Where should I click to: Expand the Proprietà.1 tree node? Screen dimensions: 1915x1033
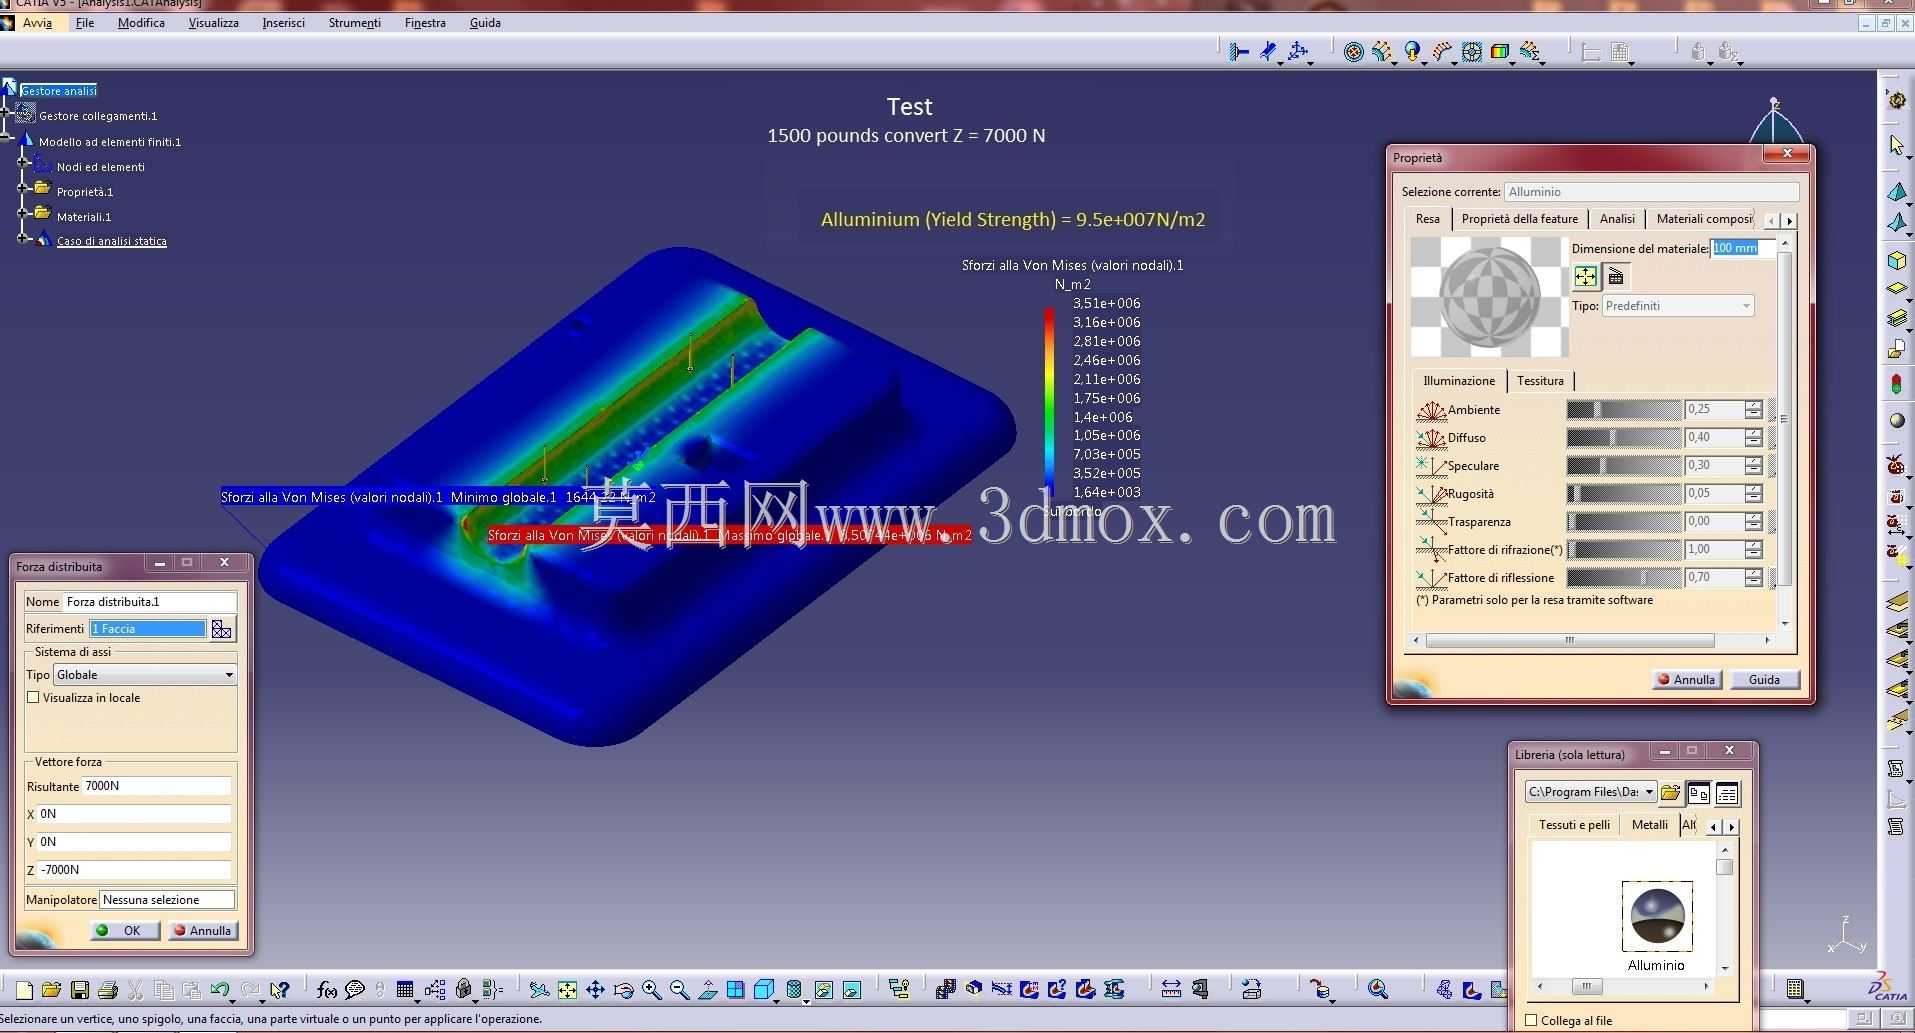24,186
